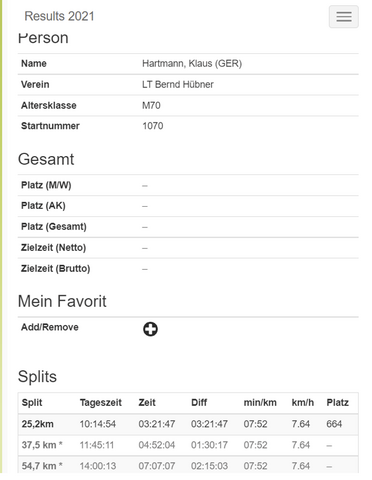Click the club LT Bernd Hübner
This screenshot has height=480, width=372.
[178, 84]
